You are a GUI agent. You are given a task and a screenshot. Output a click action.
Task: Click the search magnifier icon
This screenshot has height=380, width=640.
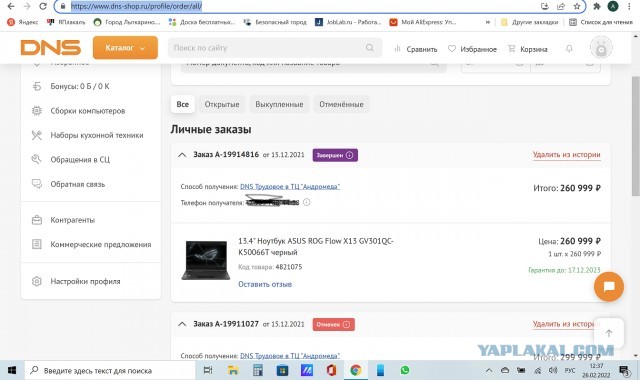coord(369,48)
